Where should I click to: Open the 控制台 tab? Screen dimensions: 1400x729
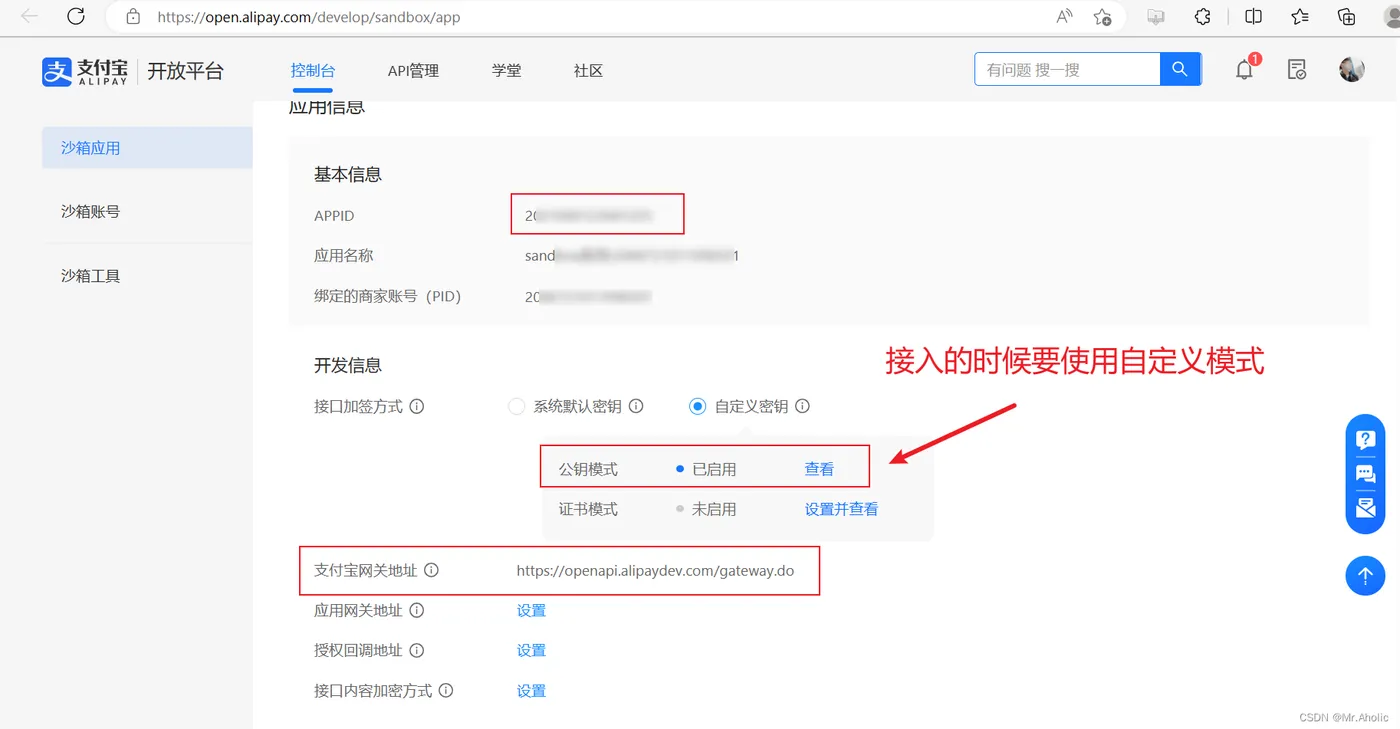[313, 71]
